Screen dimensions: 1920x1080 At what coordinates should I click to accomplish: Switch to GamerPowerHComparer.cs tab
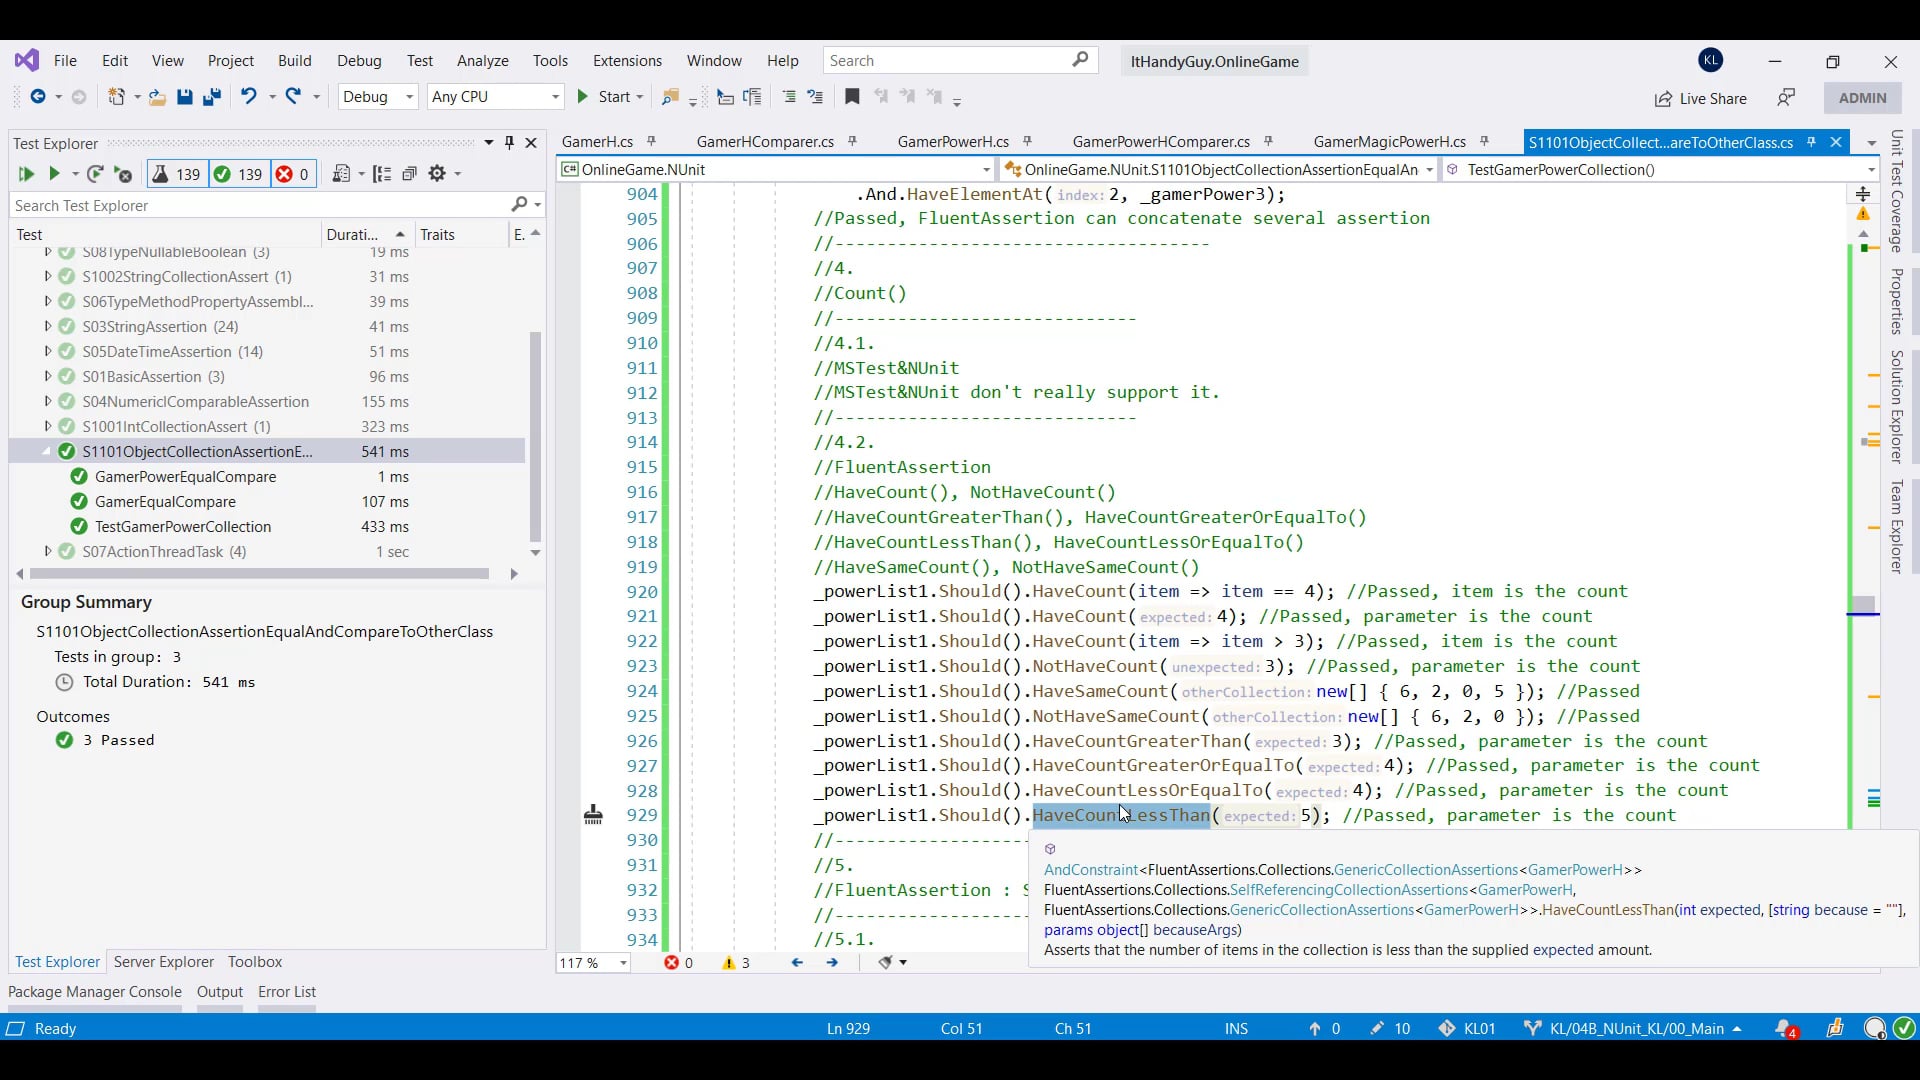coord(1160,142)
